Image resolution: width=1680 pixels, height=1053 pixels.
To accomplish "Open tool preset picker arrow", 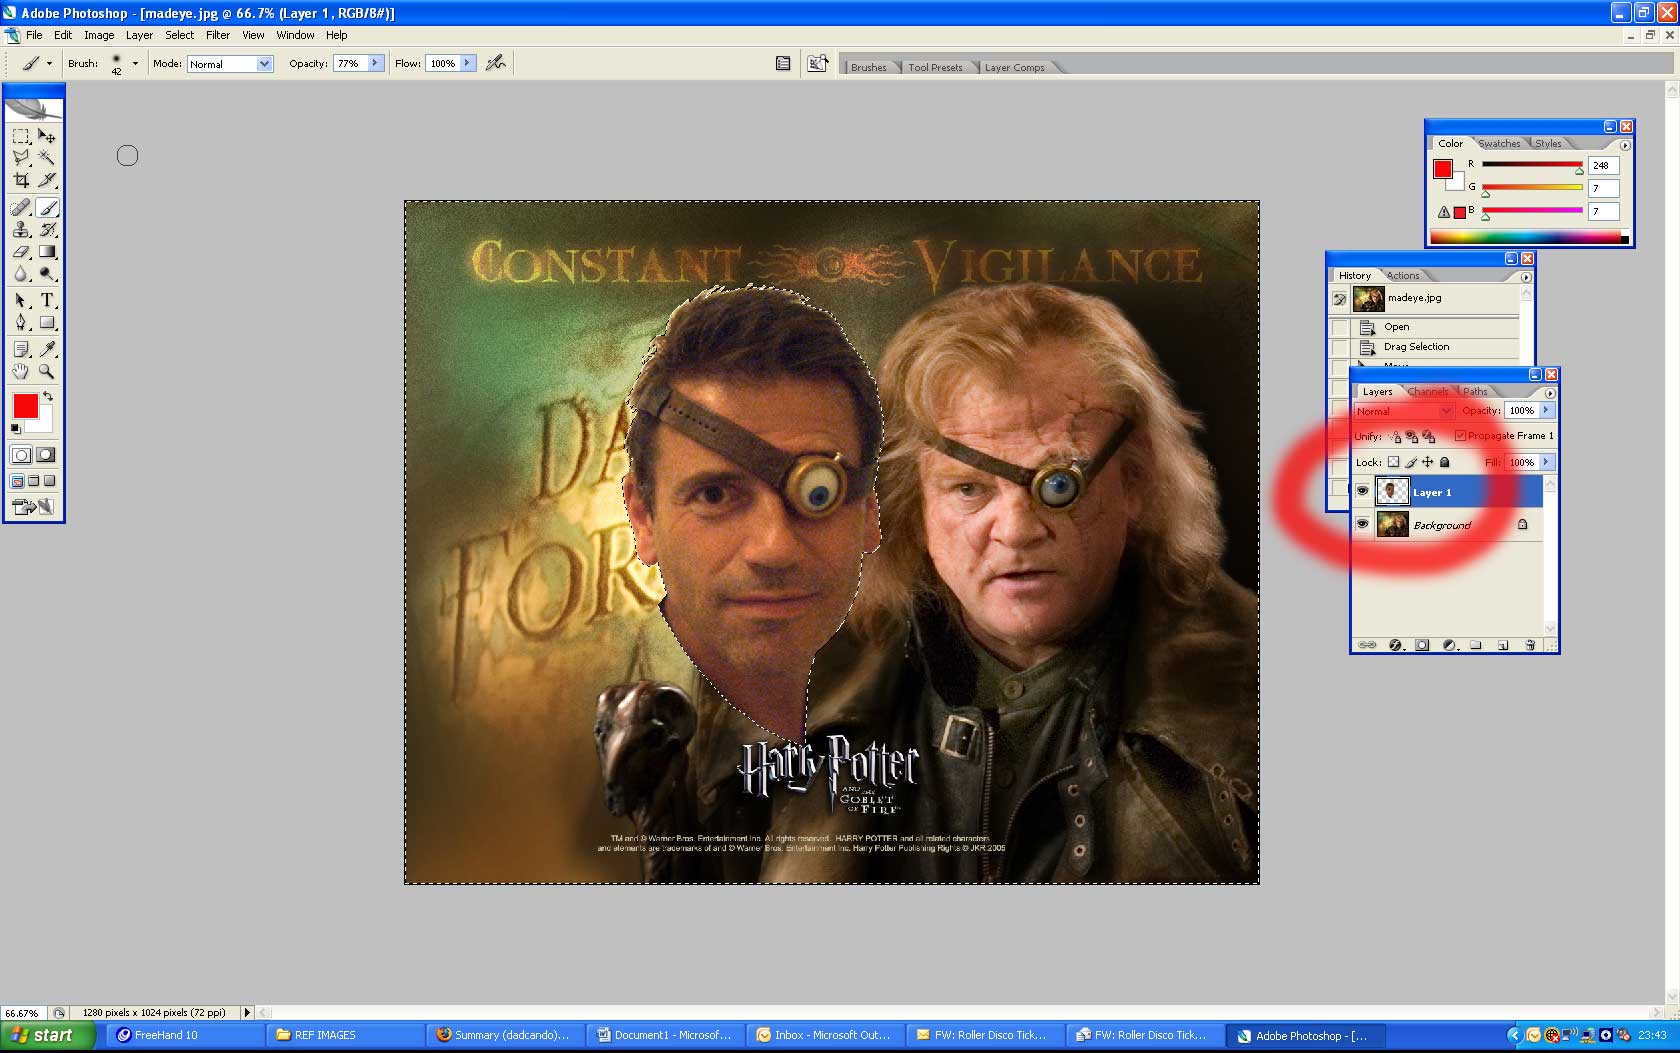I will coord(49,63).
